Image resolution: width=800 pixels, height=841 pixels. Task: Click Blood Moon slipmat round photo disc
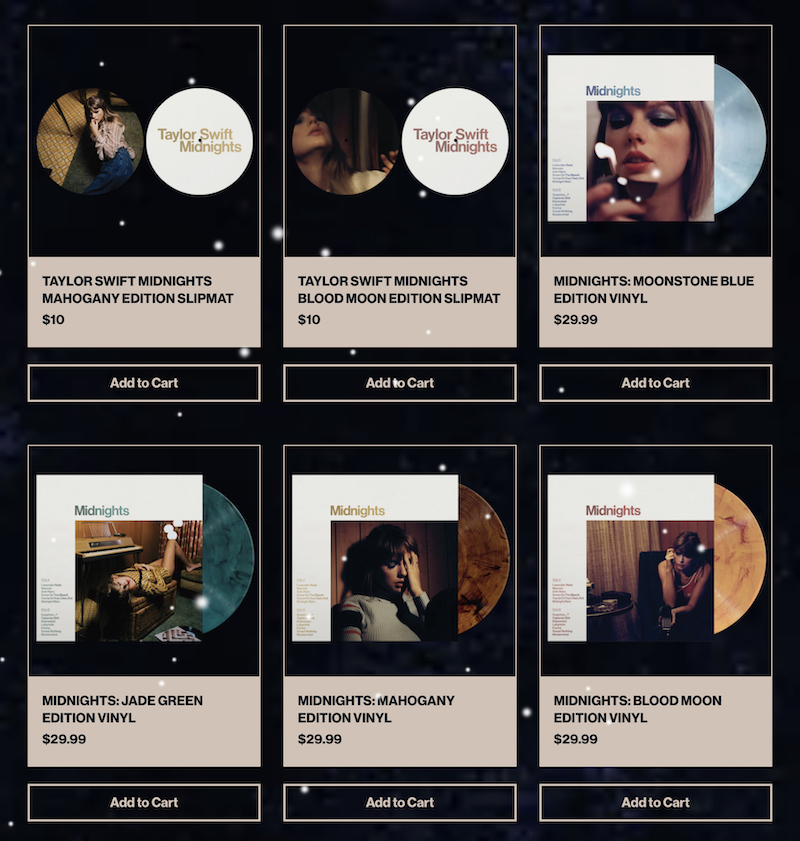[345, 141]
